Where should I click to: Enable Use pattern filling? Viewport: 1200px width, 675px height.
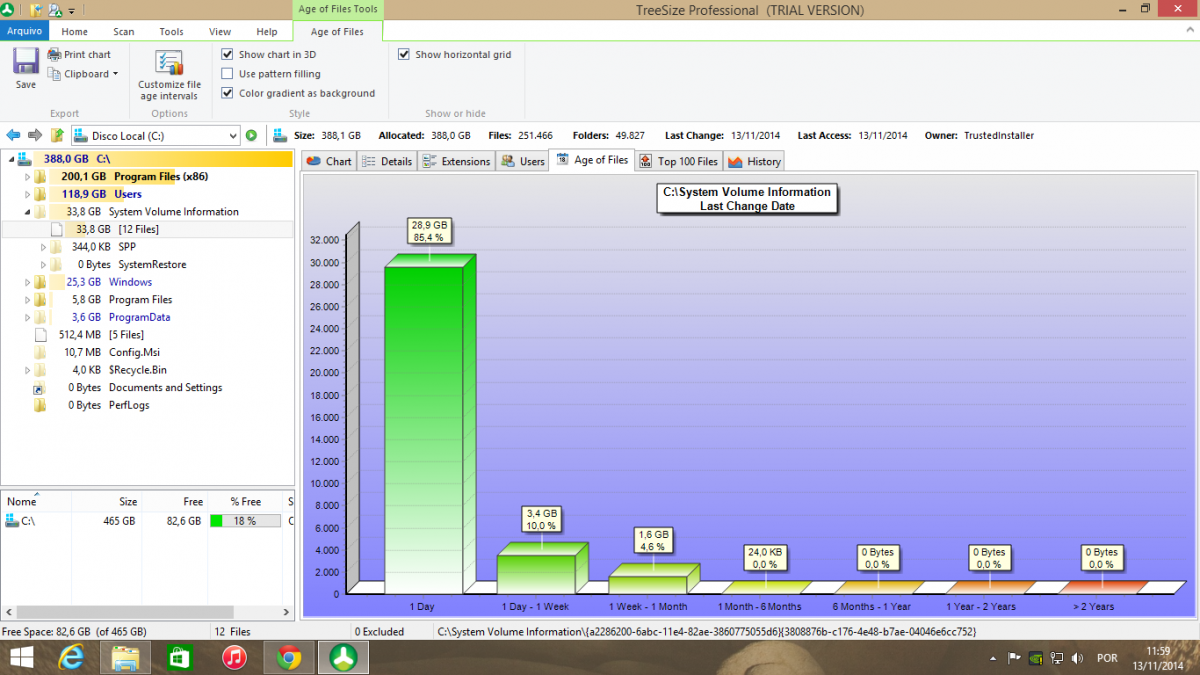227,74
